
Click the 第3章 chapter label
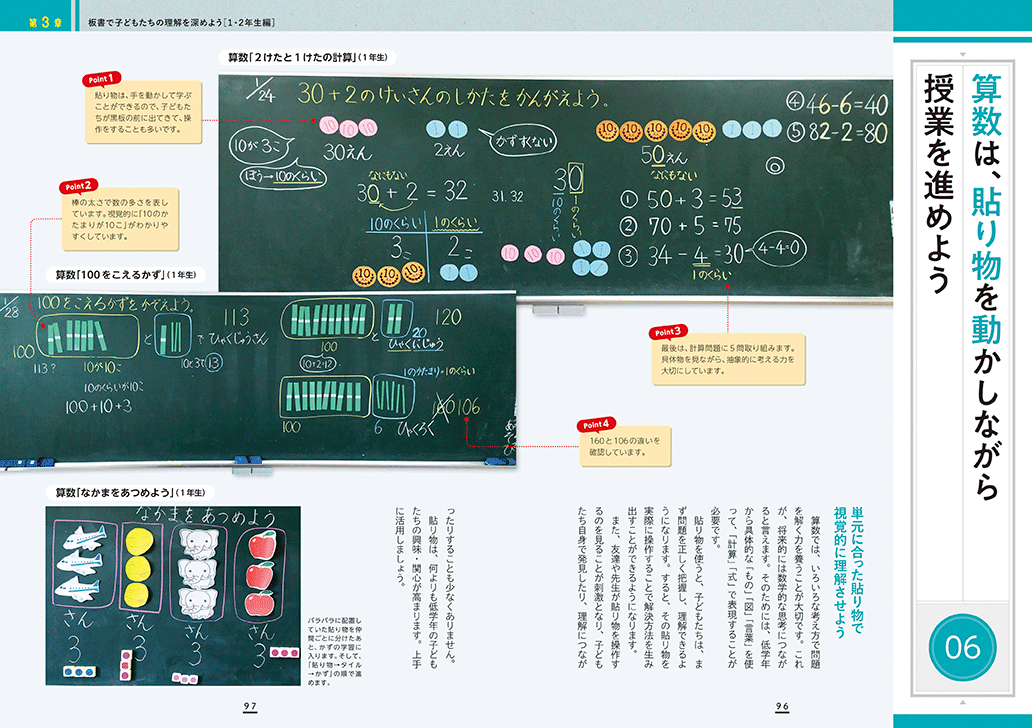(45, 22)
